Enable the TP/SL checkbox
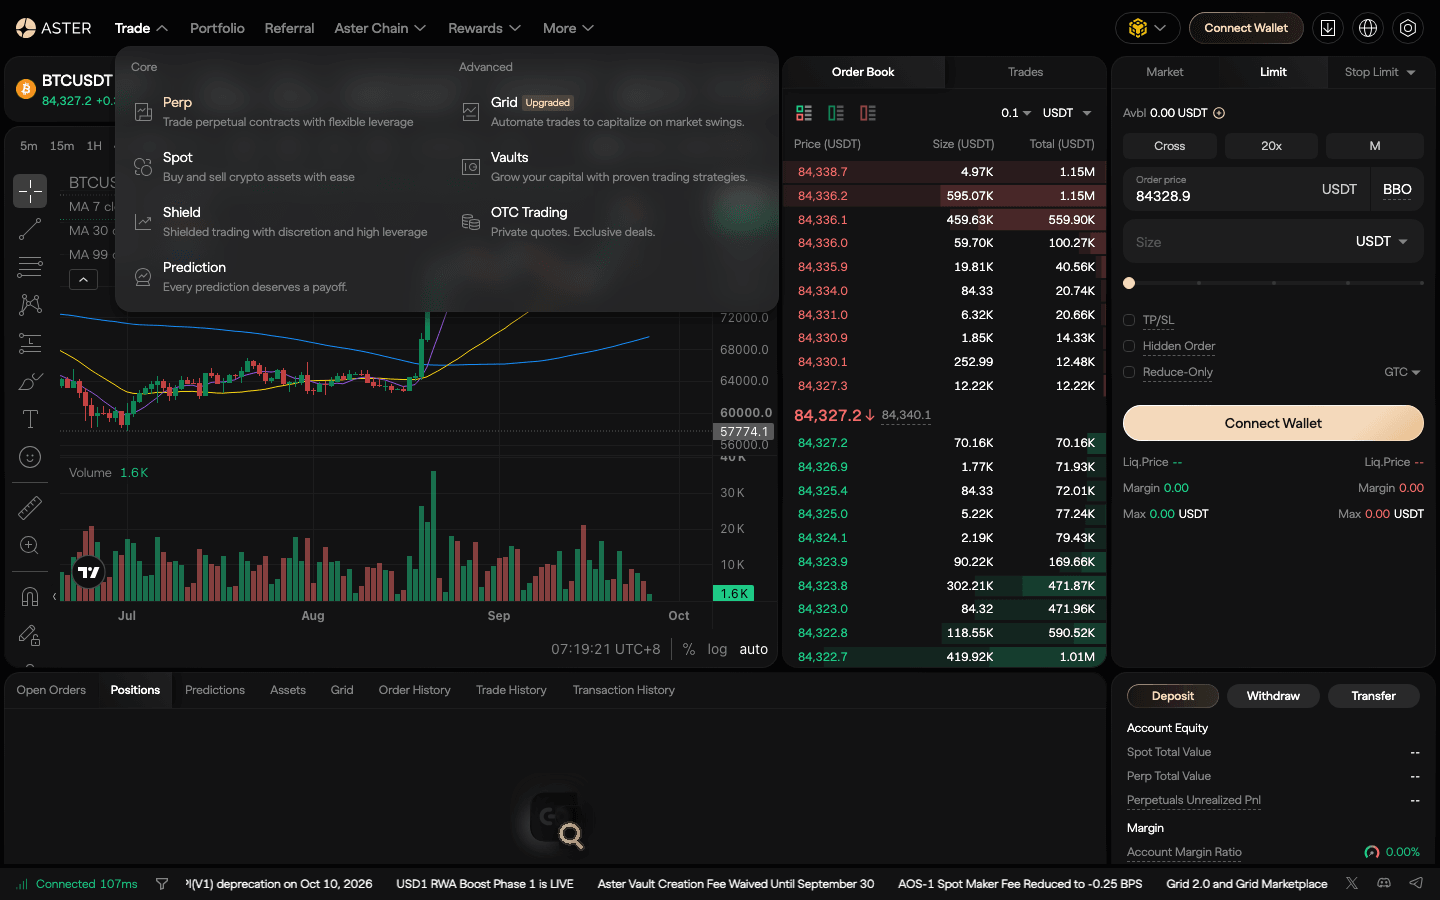 1129,320
